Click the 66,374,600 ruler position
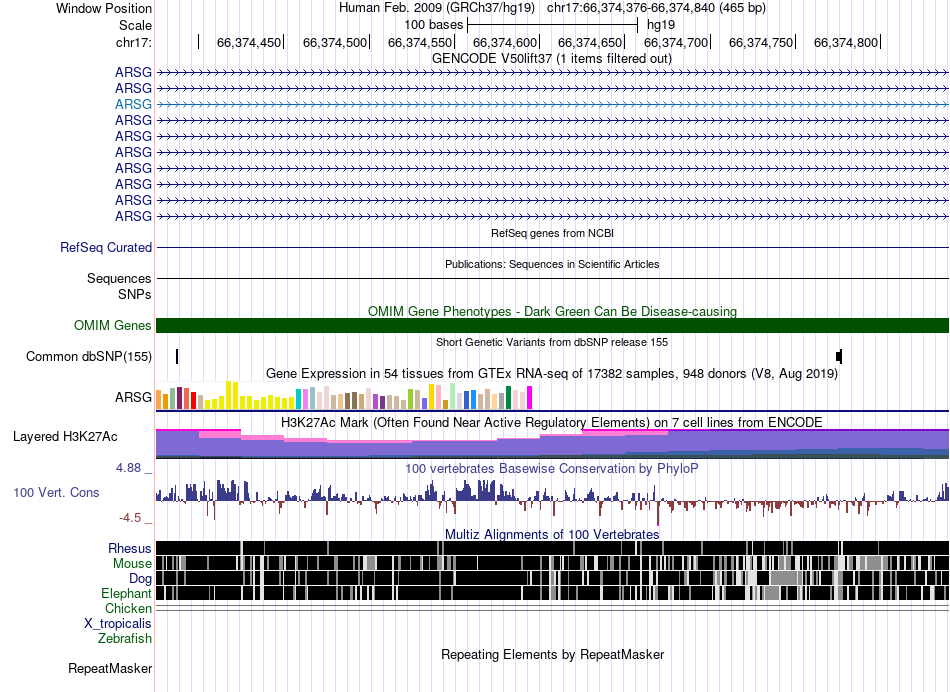Screen dimensions: 950x692 pos(505,42)
